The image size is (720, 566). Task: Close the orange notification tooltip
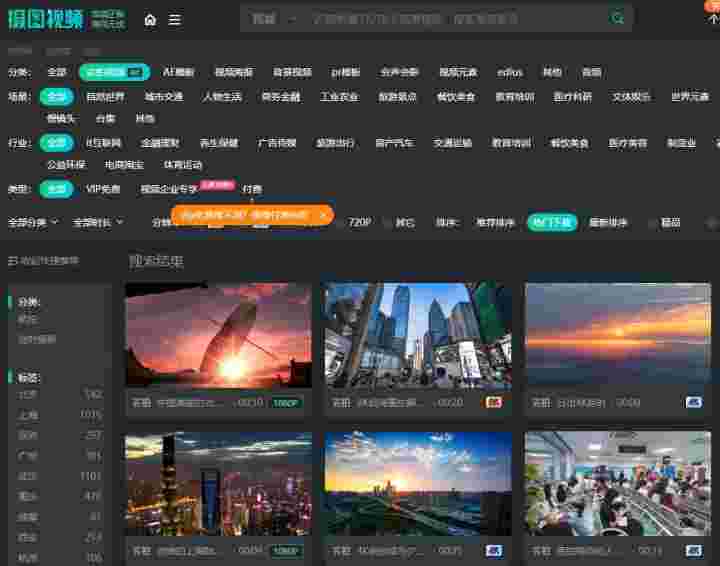[322, 214]
